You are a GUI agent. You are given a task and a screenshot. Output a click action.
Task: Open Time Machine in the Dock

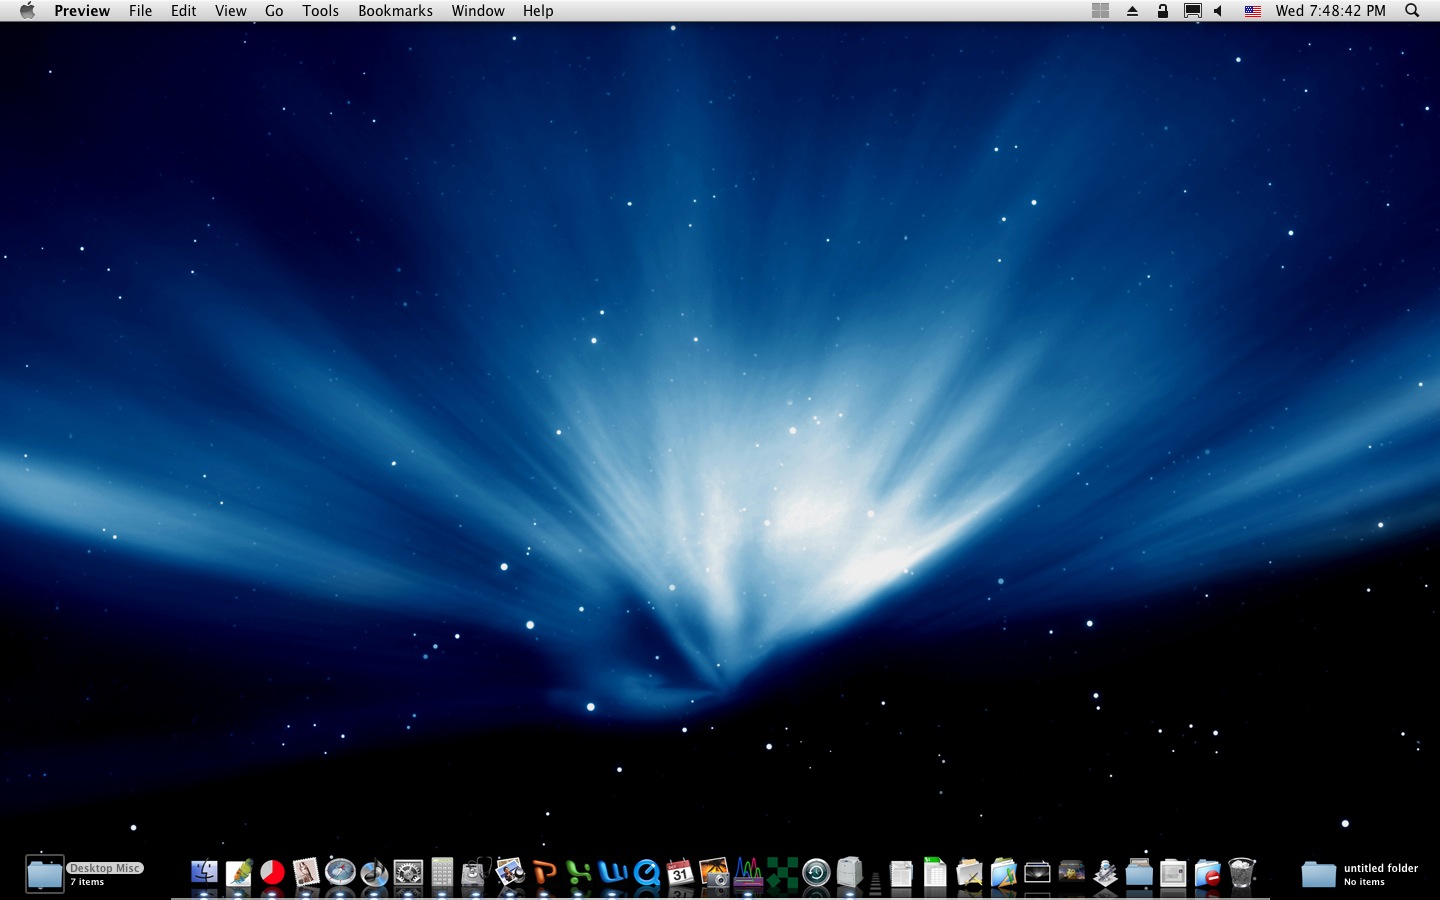(x=816, y=873)
